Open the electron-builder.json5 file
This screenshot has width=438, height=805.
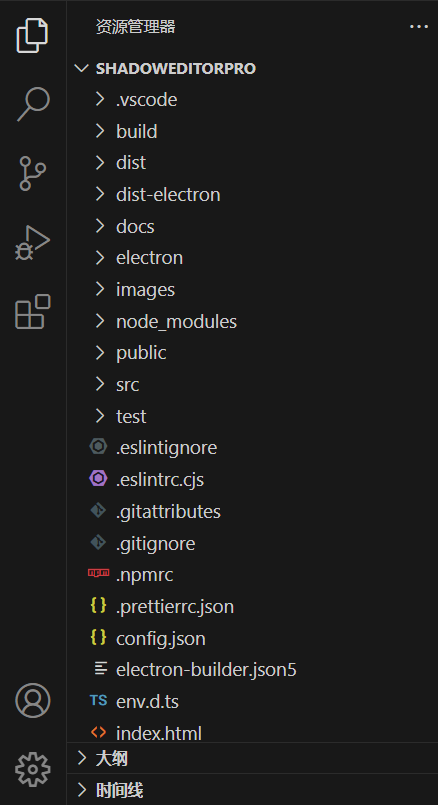tap(252, 669)
